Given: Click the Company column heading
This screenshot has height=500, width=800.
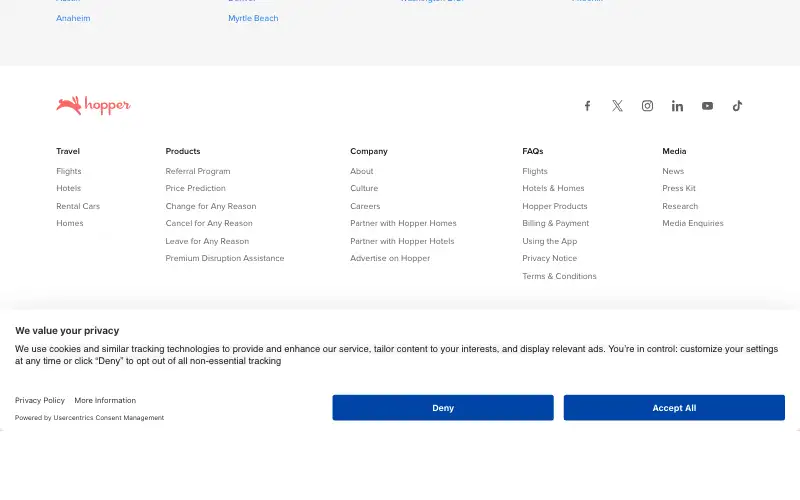Looking at the screenshot, I should pyautogui.click(x=369, y=151).
